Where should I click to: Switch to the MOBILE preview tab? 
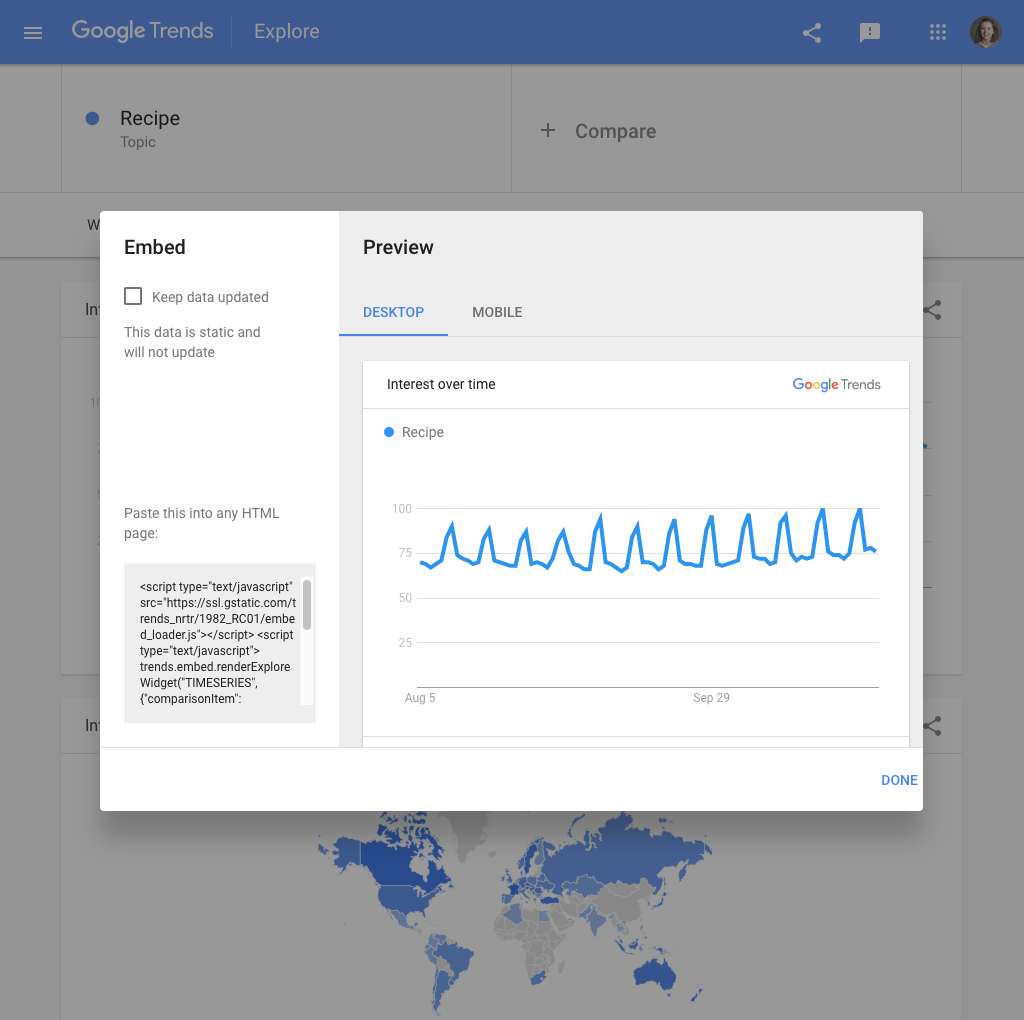[x=497, y=312]
